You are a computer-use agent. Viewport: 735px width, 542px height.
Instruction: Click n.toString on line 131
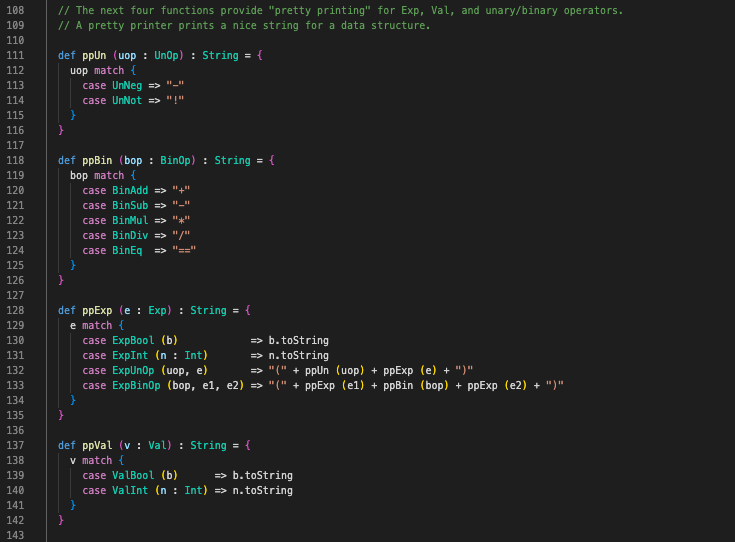pos(299,355)
